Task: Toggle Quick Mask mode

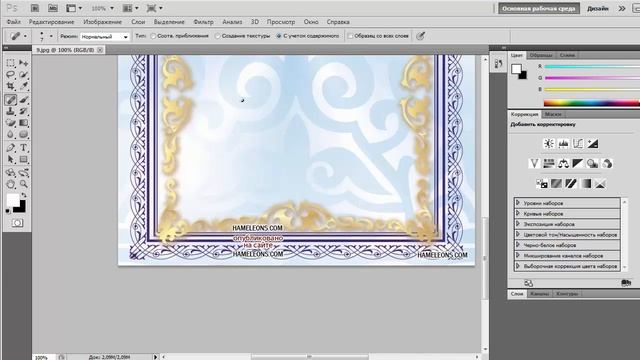Action: (x=17, y=223)
